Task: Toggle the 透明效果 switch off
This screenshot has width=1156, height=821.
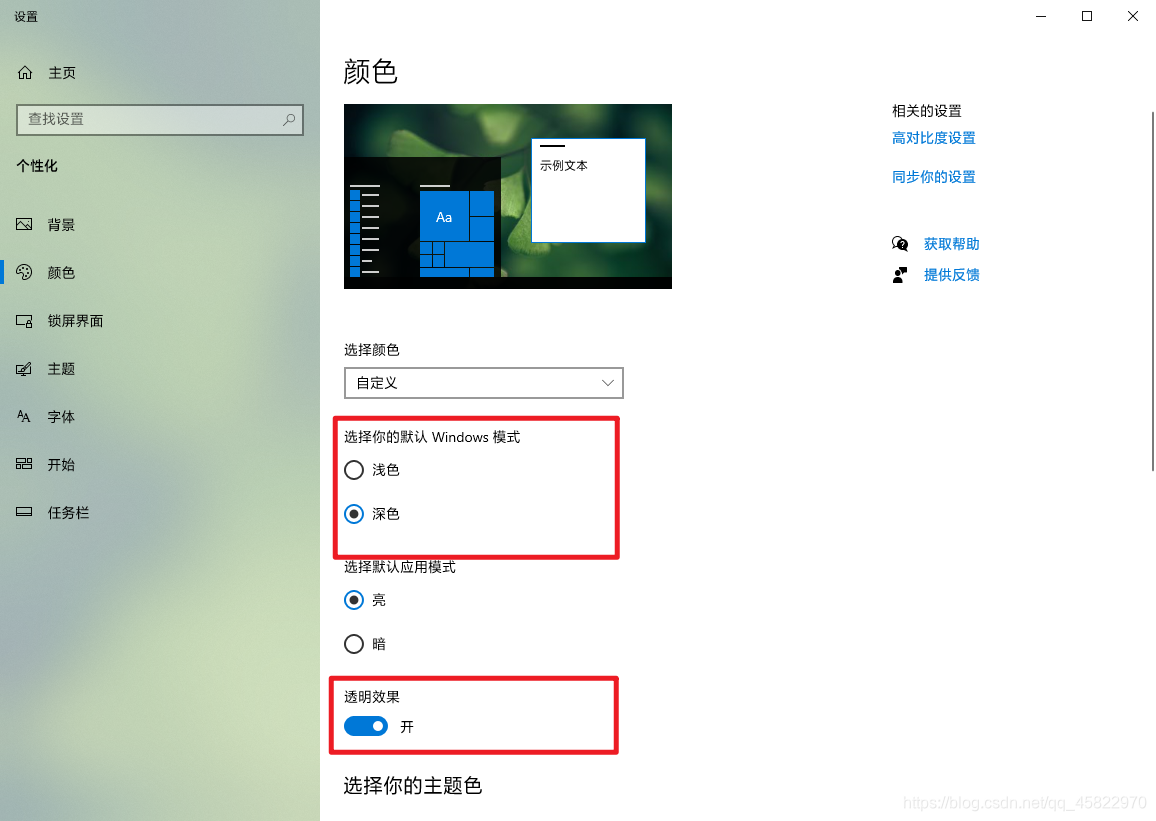Action: [366, 727]
